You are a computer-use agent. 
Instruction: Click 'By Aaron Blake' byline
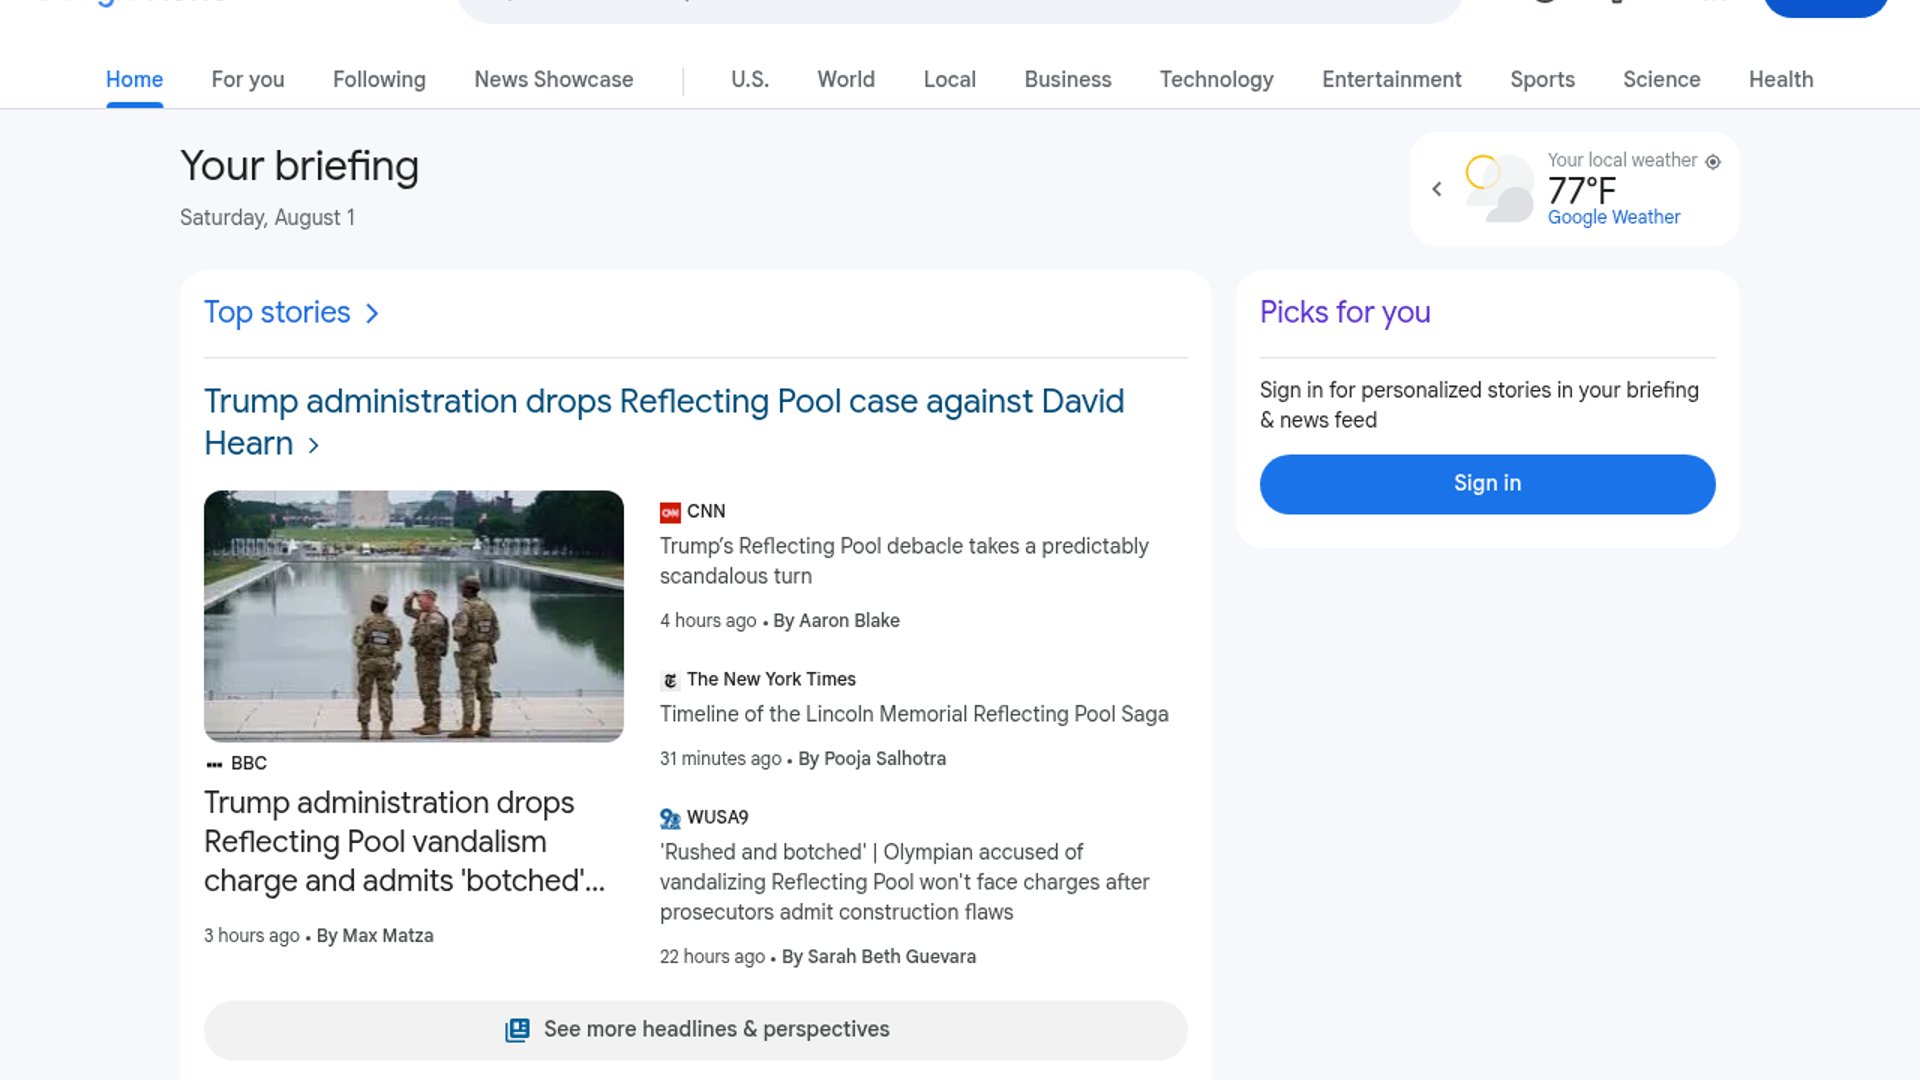[836, 621]
